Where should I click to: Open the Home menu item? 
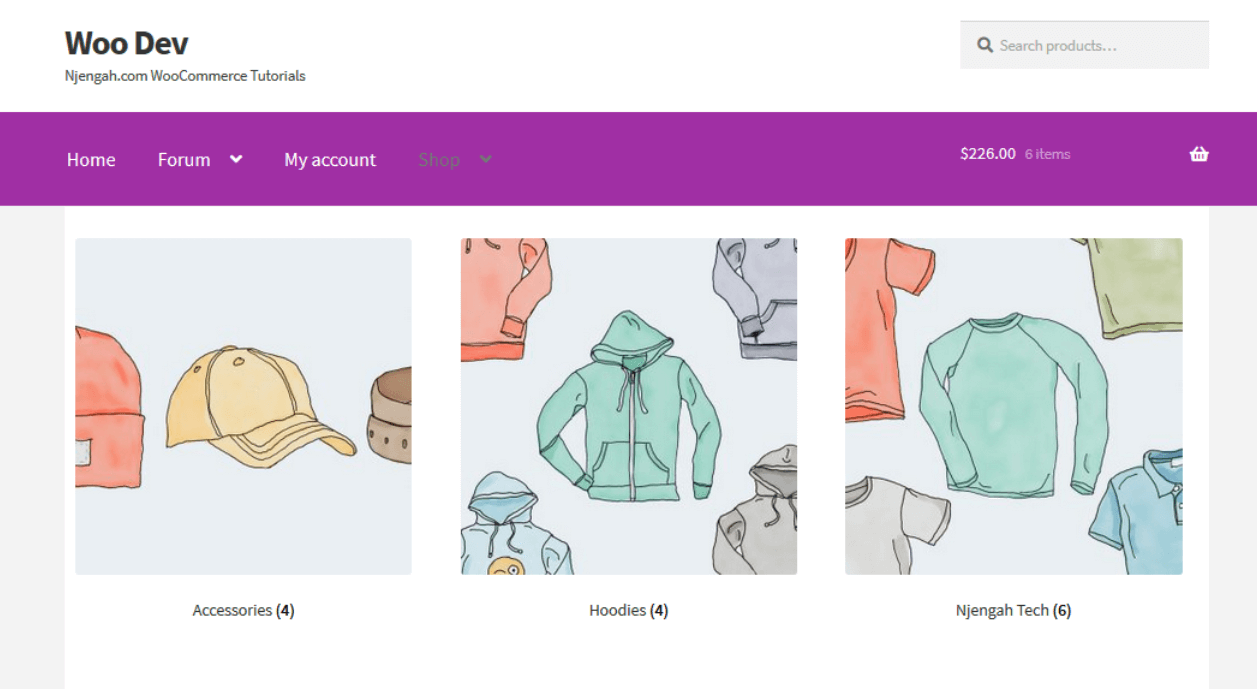point(91,160)
